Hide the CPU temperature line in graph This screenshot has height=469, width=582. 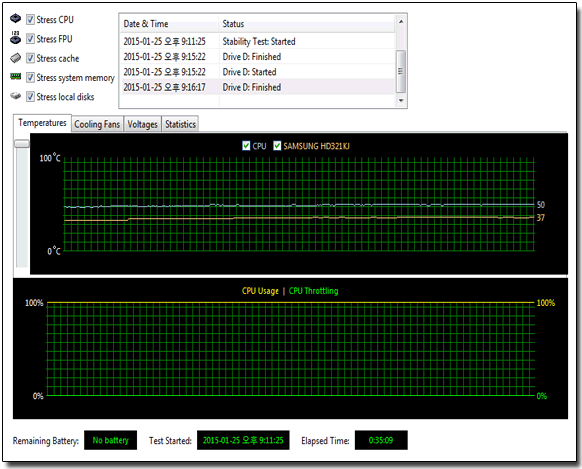point(246,145)
